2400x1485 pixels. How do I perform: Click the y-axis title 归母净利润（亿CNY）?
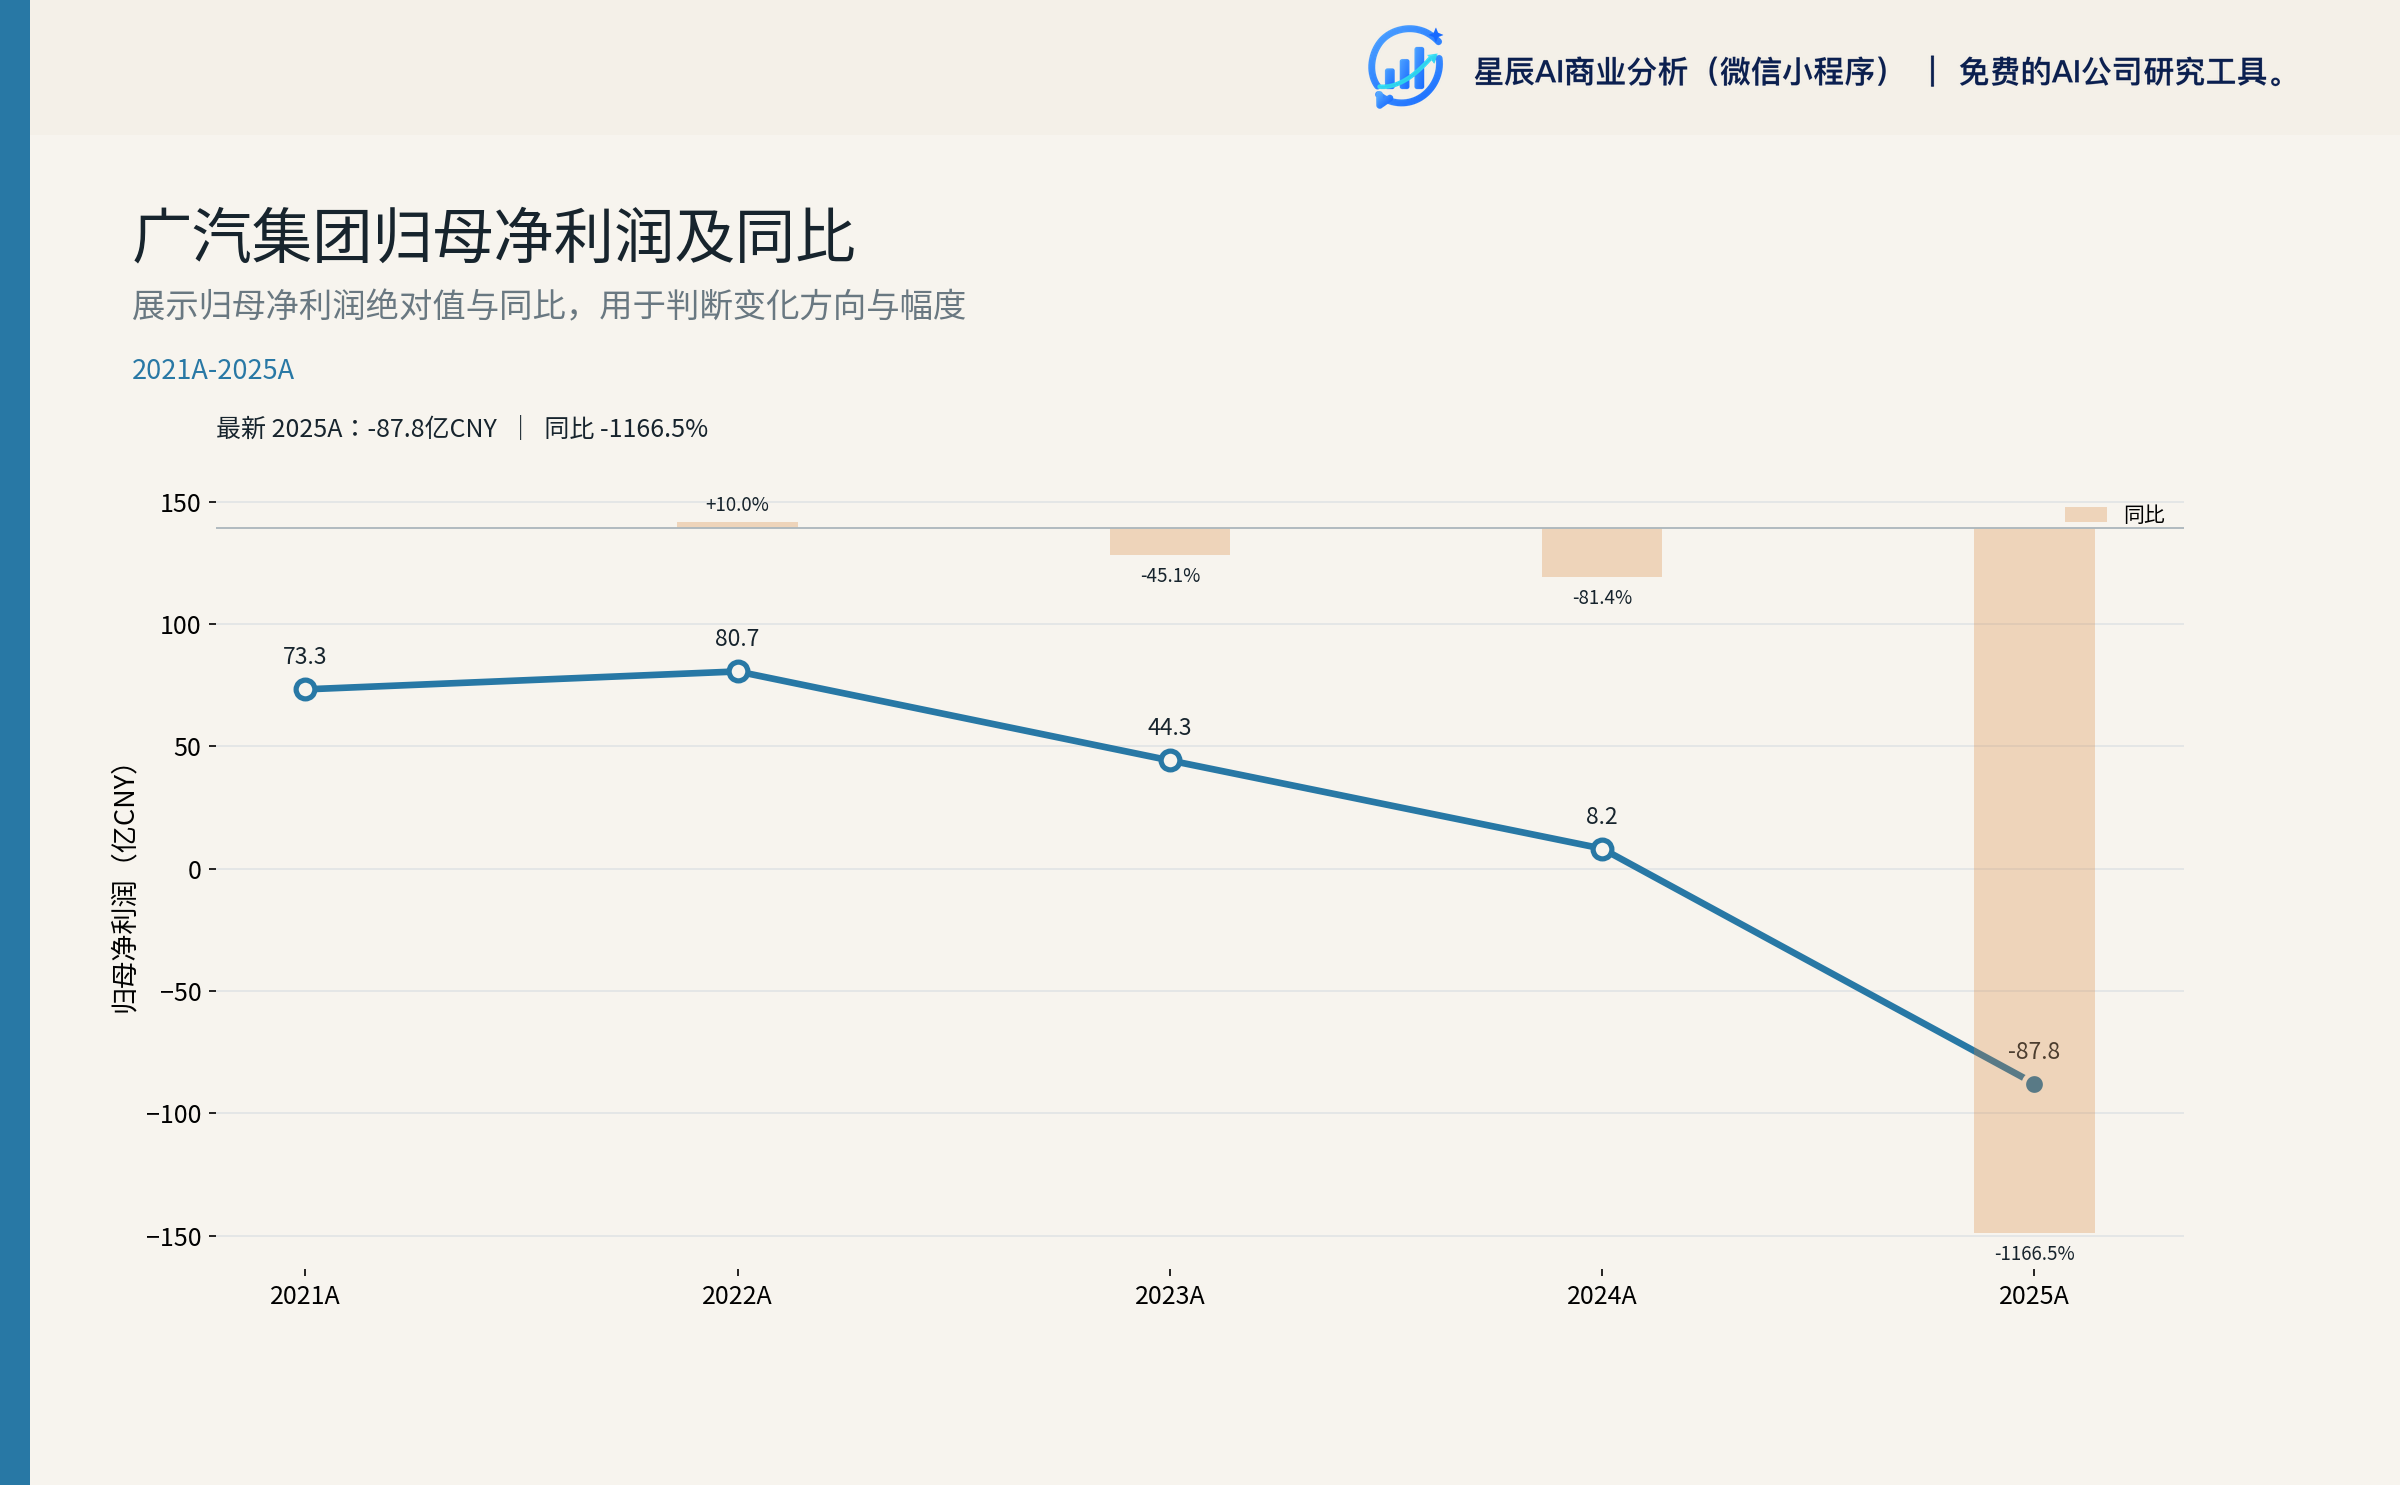pyautogui.click(x=124, y=889)
